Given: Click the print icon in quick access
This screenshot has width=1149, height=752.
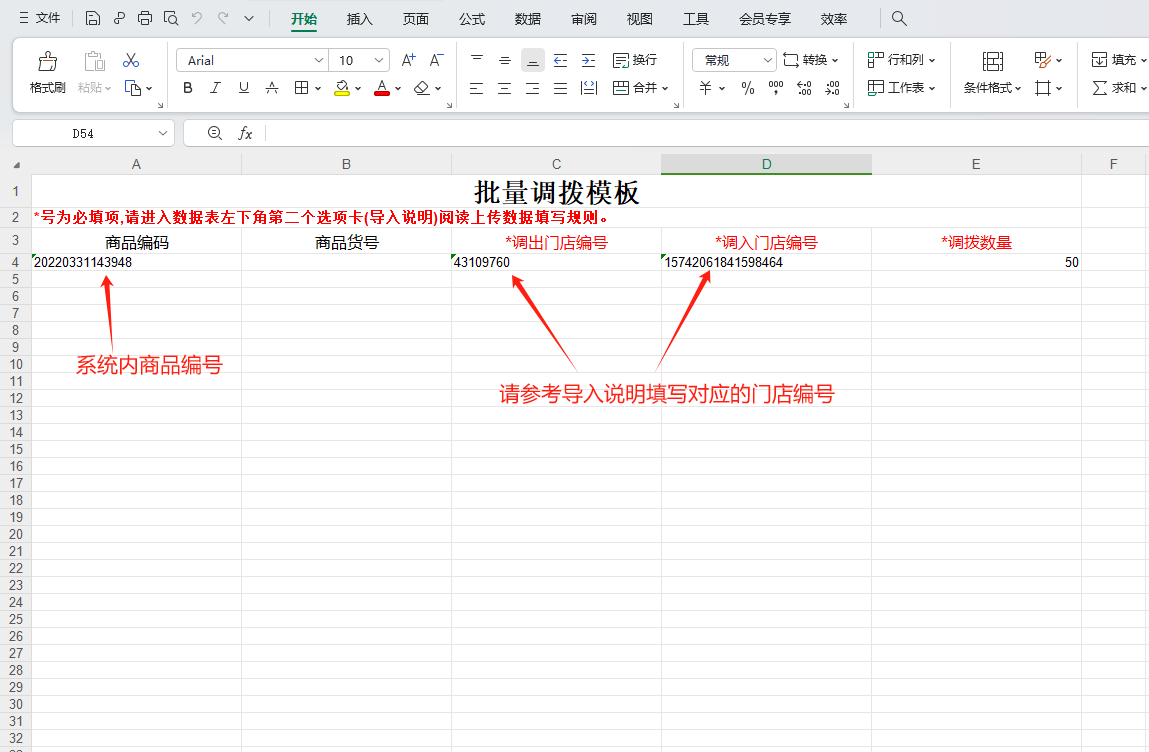Looking at the screenshot, I should point(145,17).
